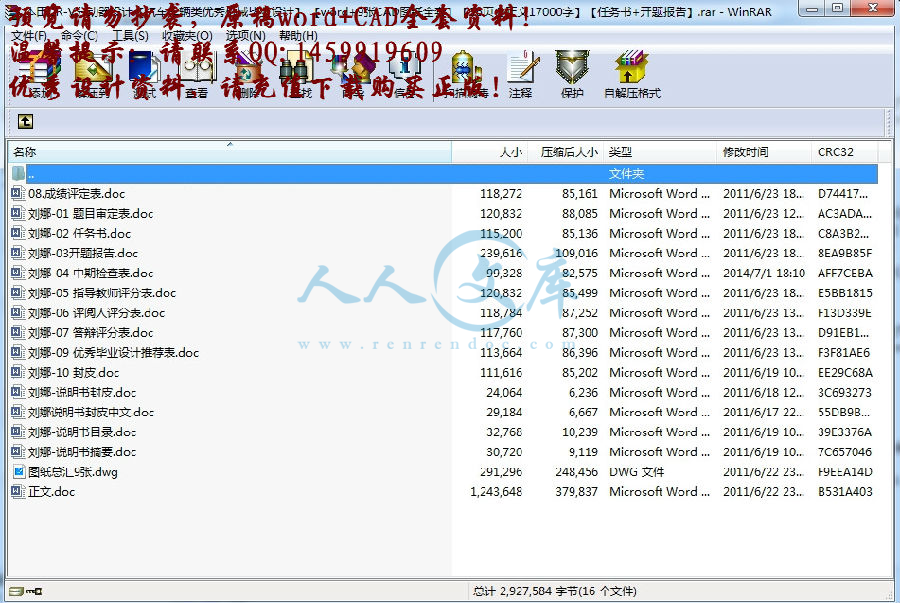
Task: Select file 正文.doc
Action: (443, 492)
